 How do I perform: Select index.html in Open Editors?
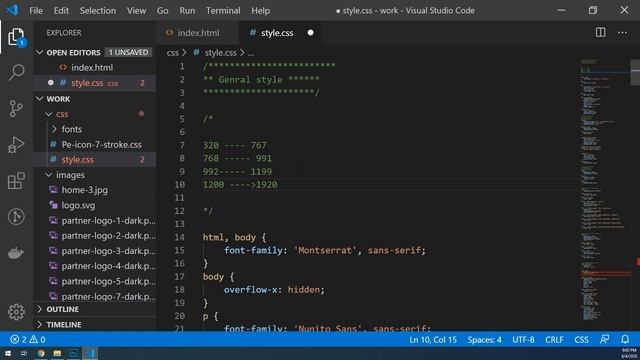(92, 68)
